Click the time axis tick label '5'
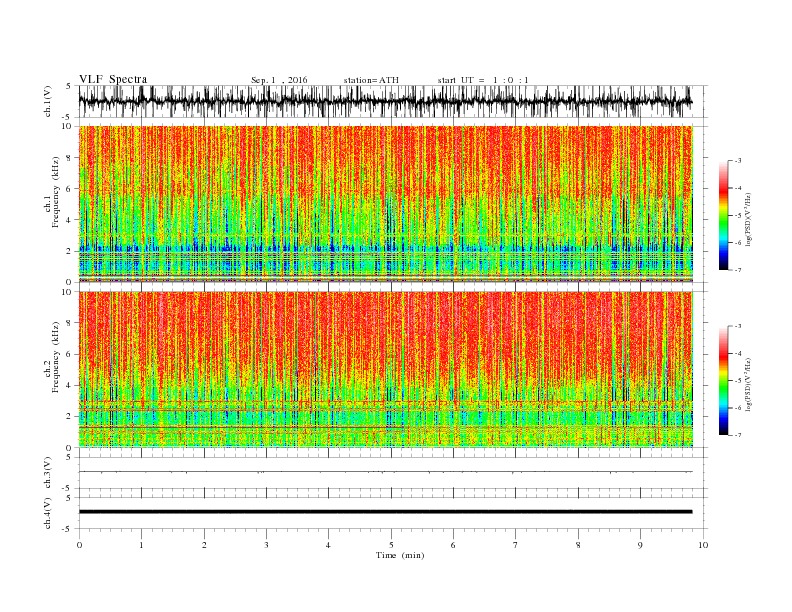The width and height of the screenshot is (792, 612). pyautogui.click(x=391, y=545)
